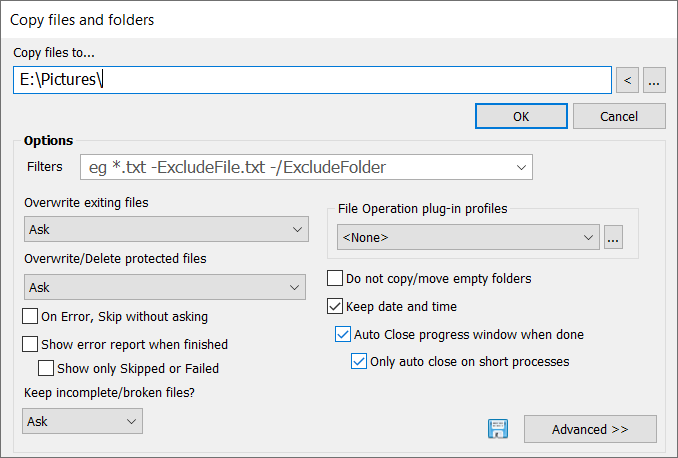This screenshot has height=458, width=678.
Task: Click into the 'Copy files to...' path field
Action: click(x=312, y=80)
